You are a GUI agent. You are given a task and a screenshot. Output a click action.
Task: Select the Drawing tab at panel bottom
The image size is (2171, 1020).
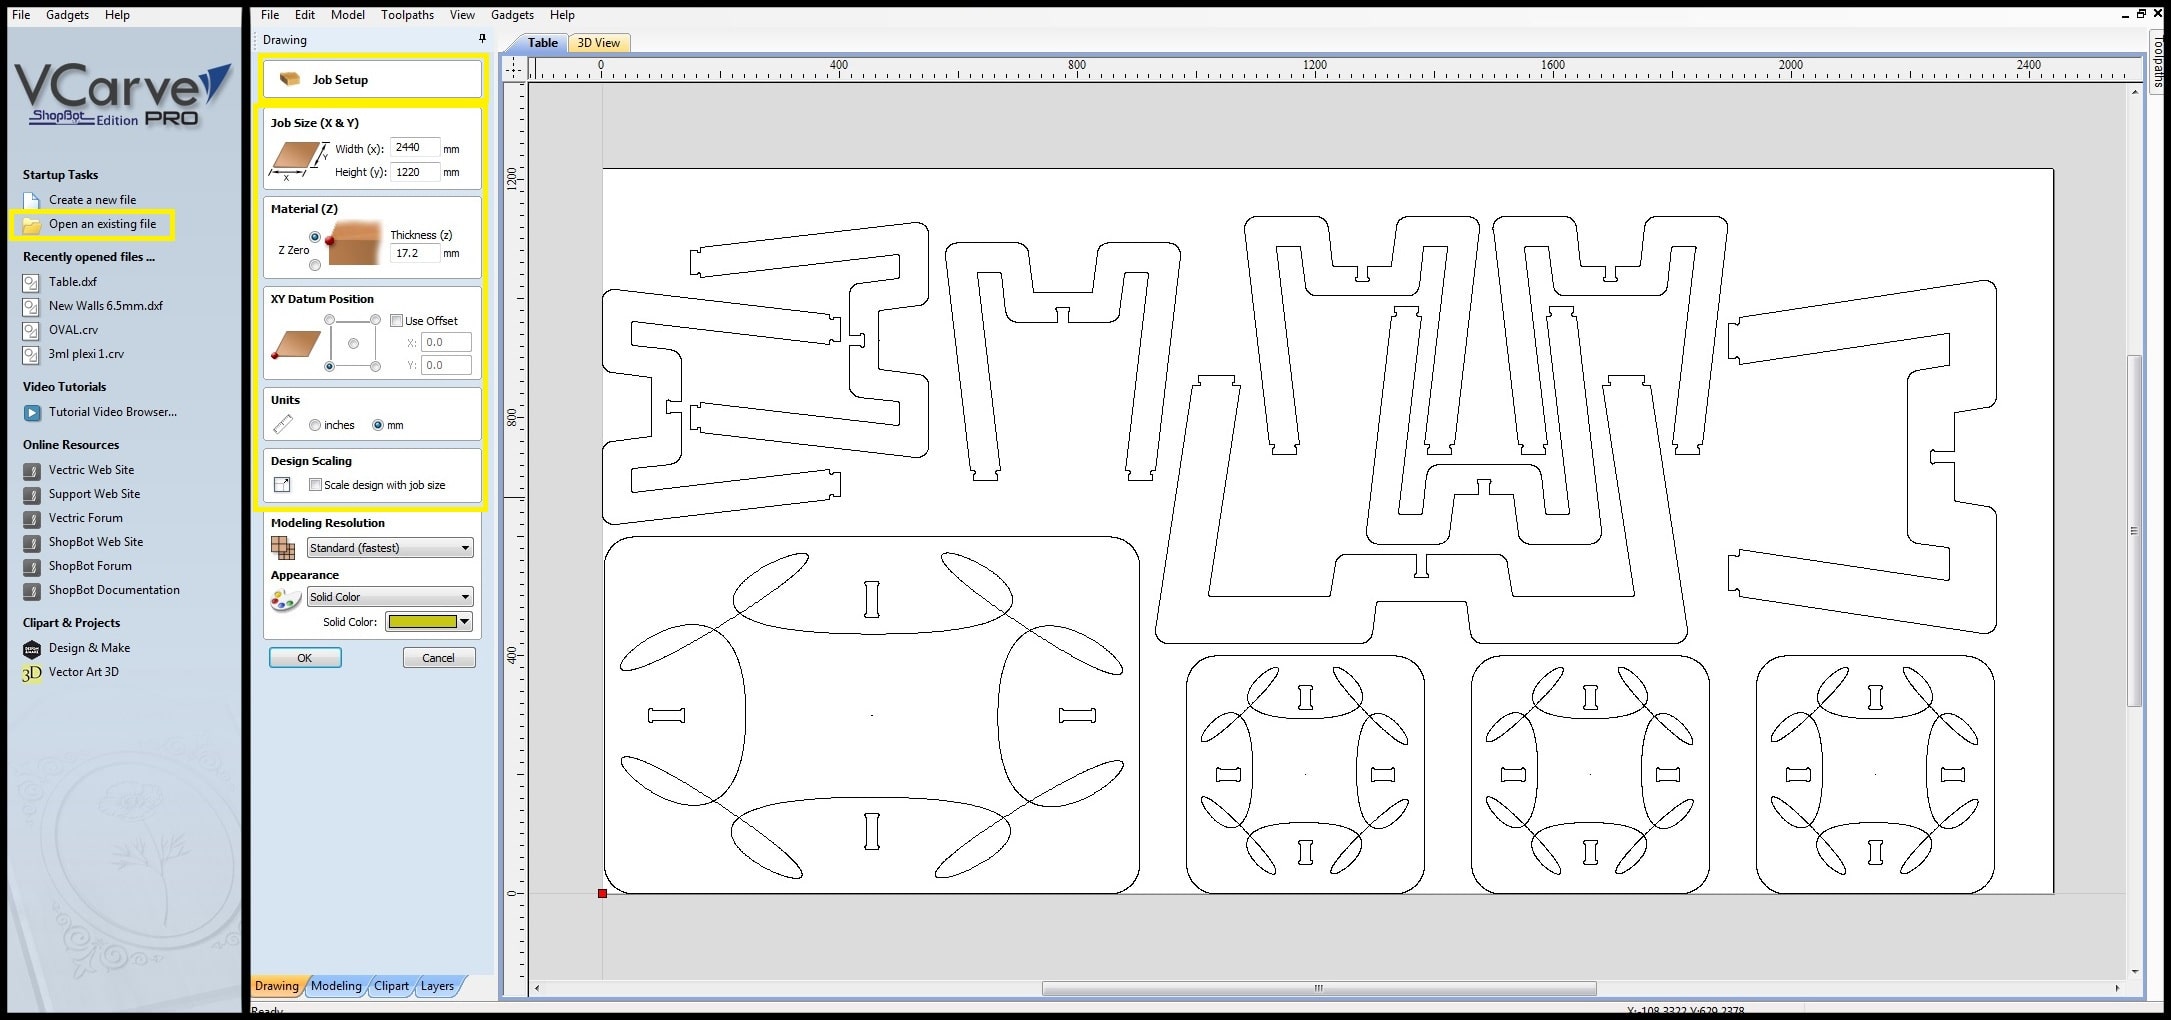277,986
